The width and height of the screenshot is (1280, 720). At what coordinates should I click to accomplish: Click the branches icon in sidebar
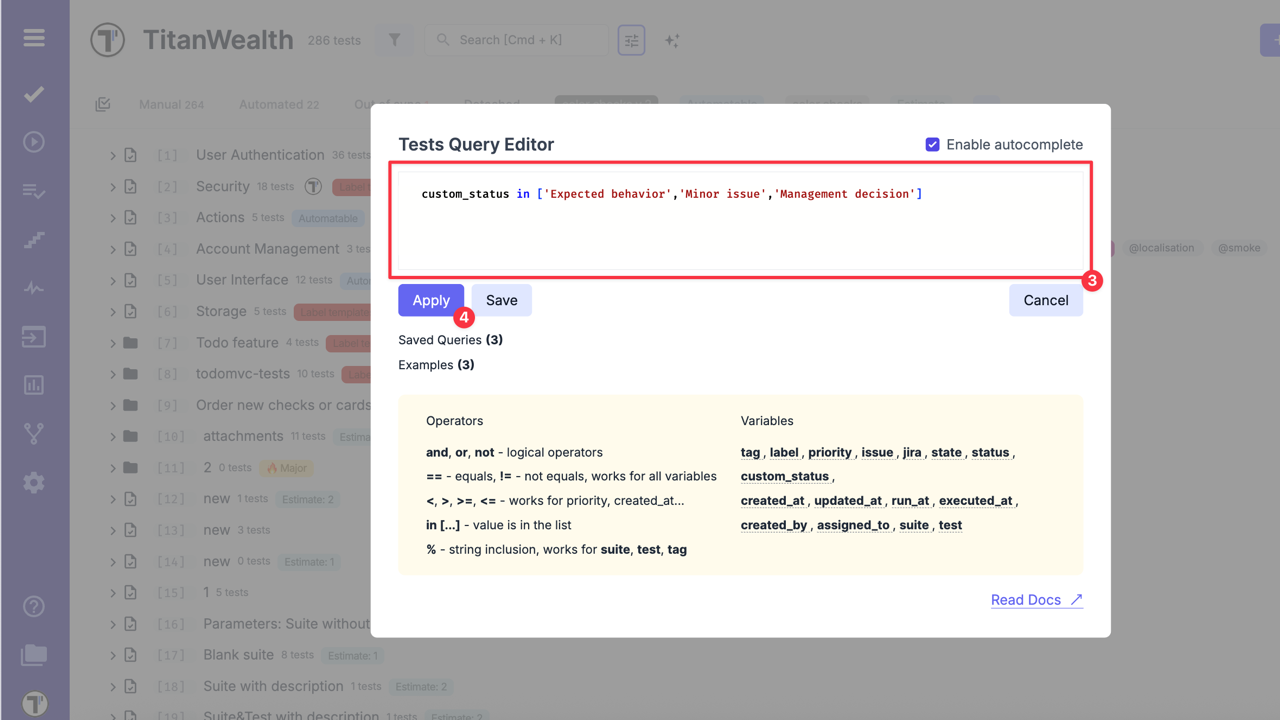click(x=34, y=433)
